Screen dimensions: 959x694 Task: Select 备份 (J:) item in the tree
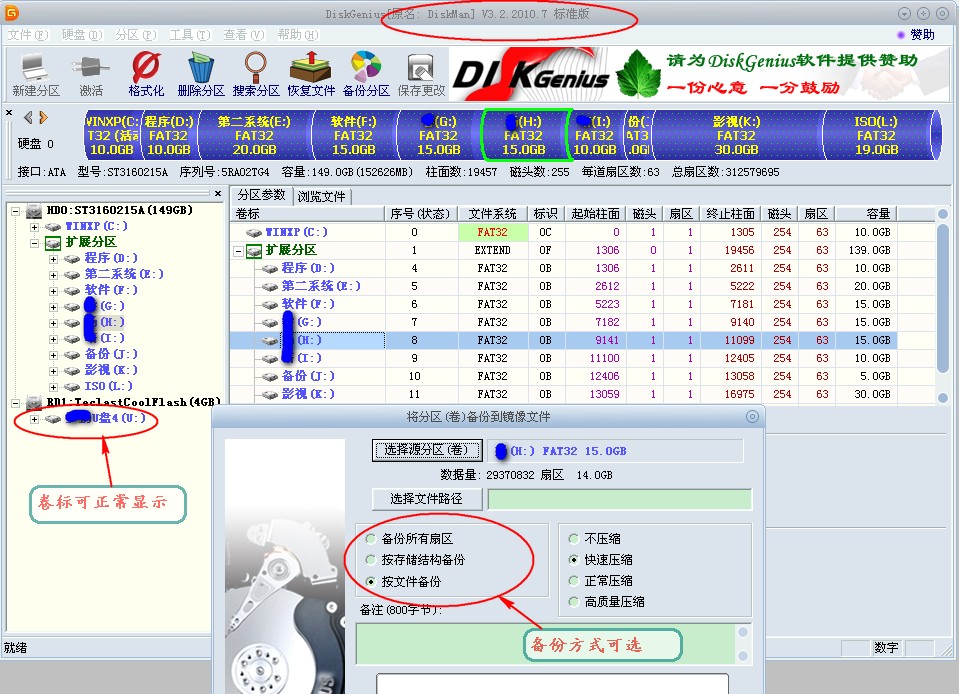111,354
